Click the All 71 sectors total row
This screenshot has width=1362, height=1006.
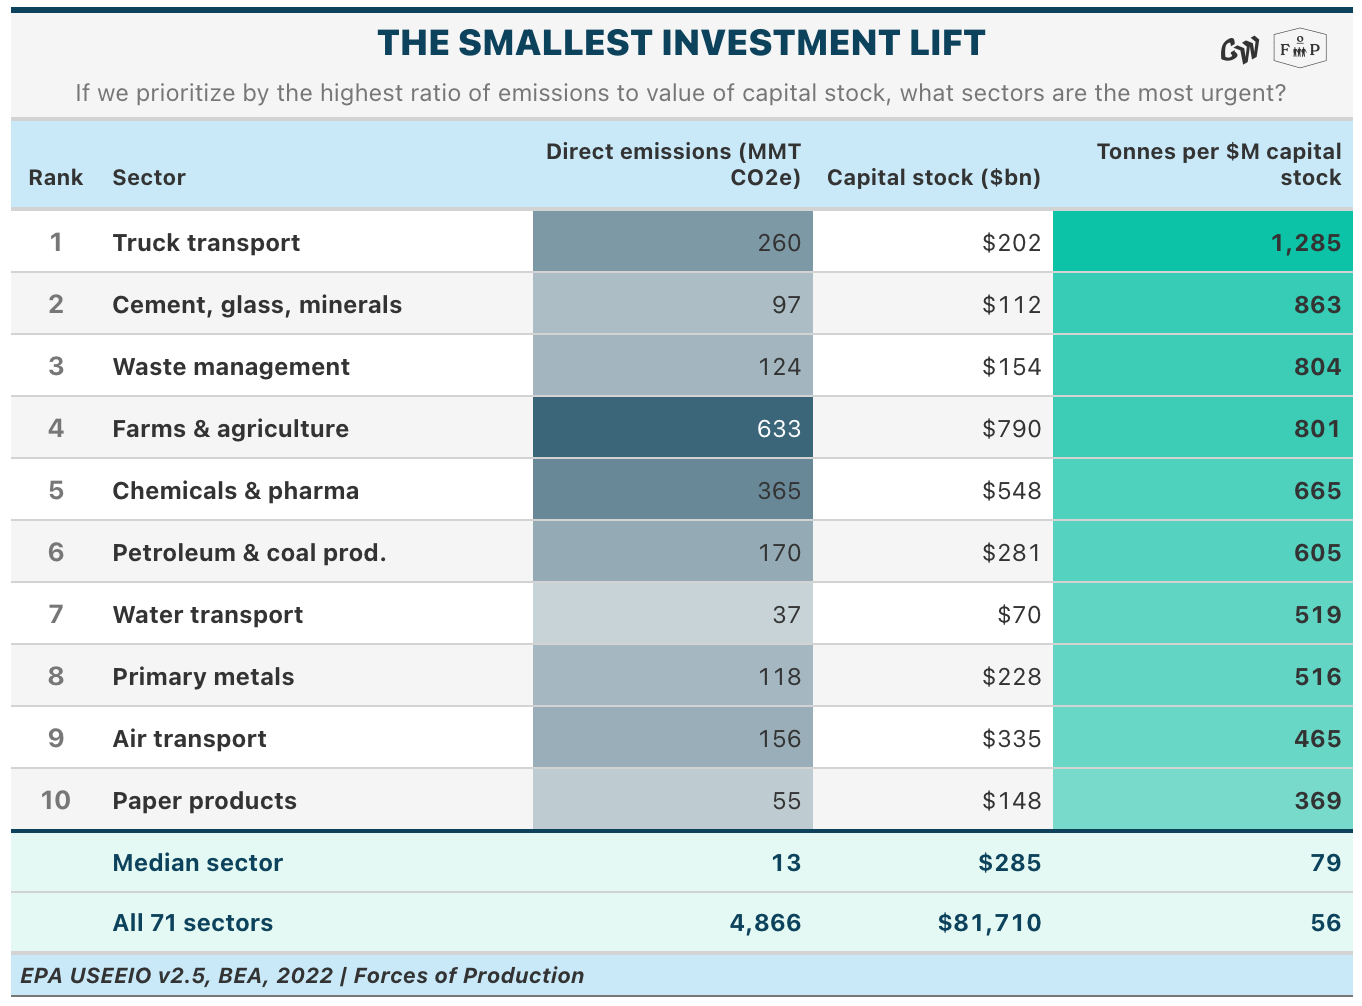click(682, 923)
